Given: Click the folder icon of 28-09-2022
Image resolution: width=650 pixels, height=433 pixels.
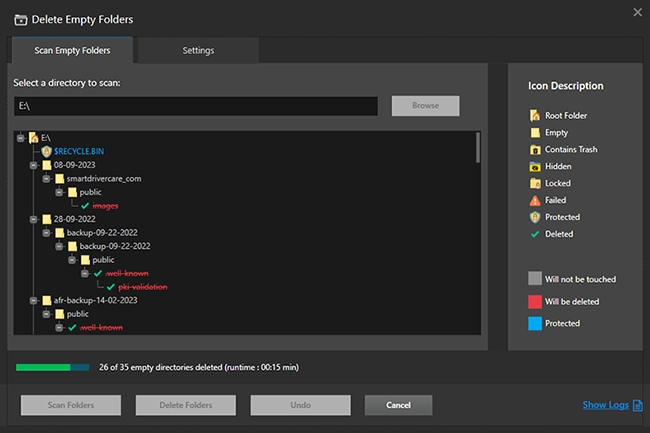Looking at the screenshot, I should click(x=46, y=219).
